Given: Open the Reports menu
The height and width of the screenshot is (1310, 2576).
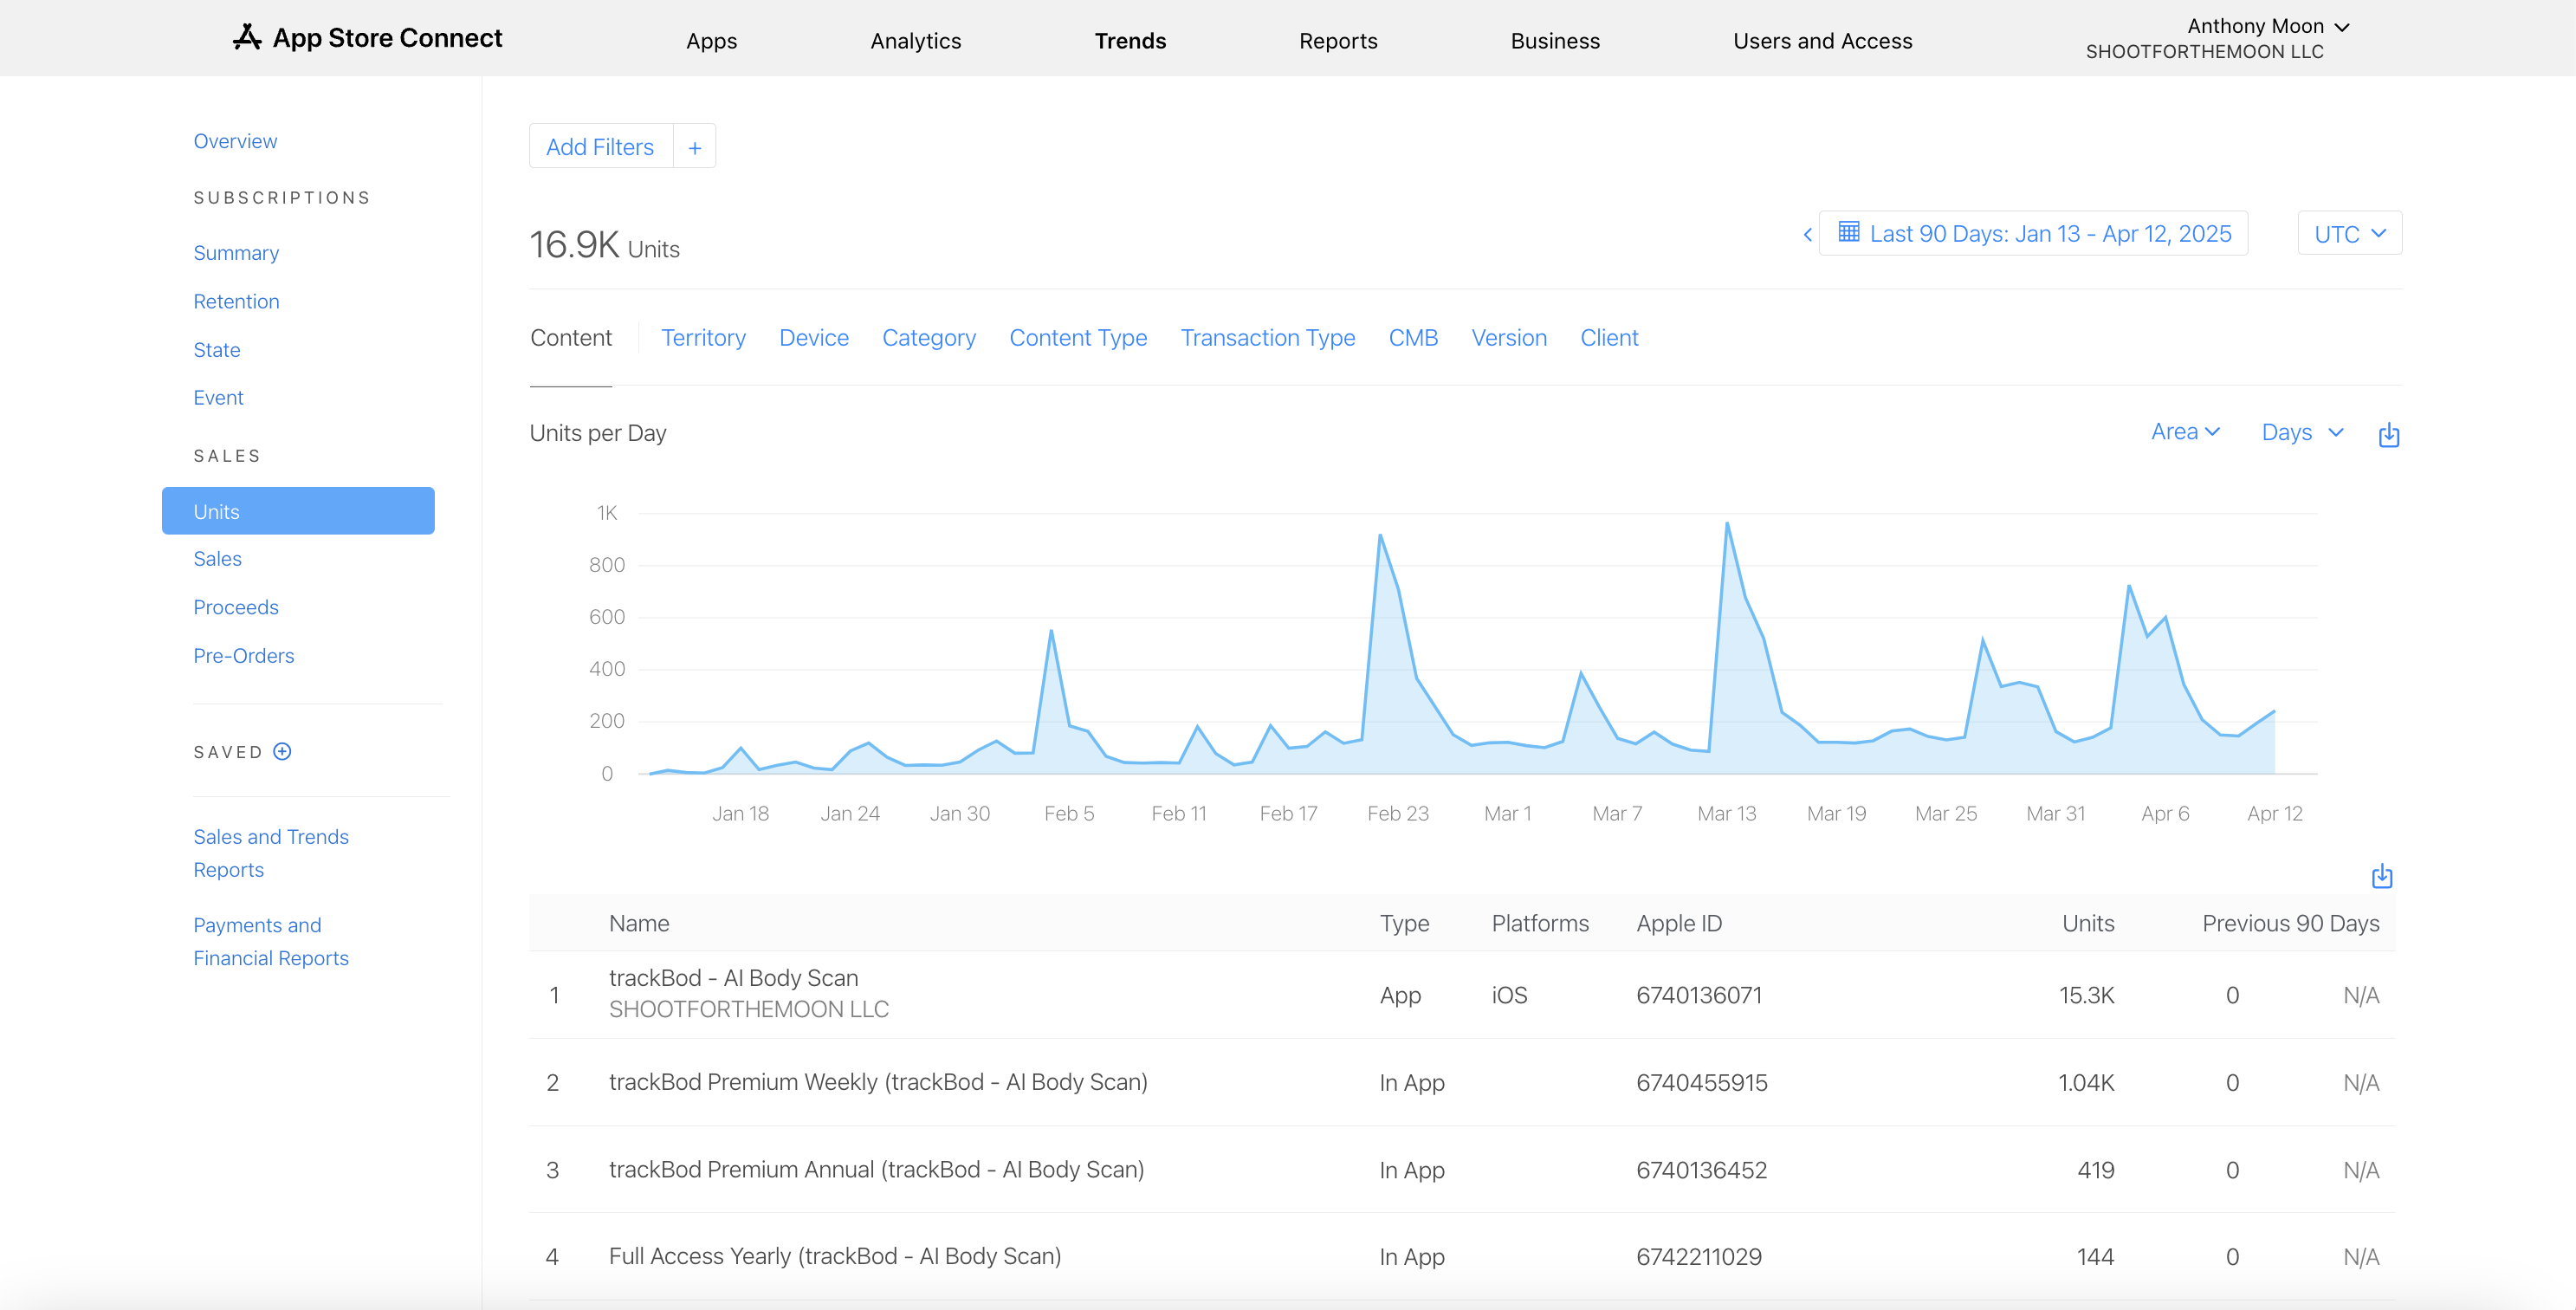Looking at the screenshot, I should 1338,41.
